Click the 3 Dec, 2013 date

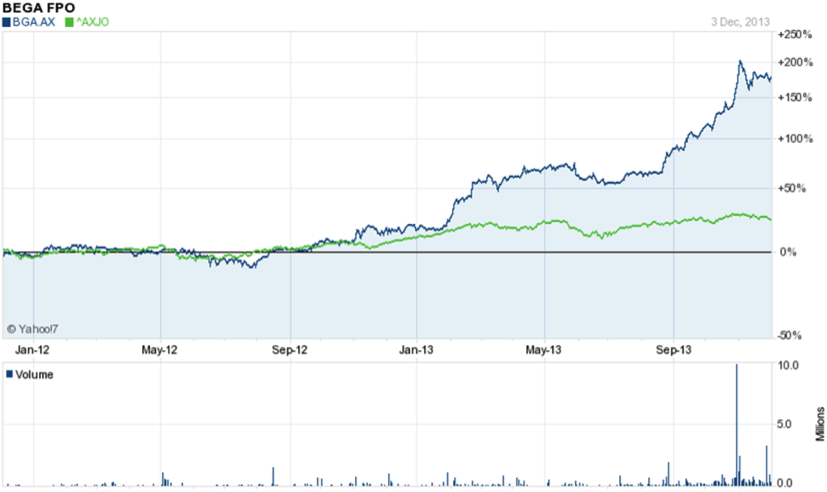click(x=740, y=22)
